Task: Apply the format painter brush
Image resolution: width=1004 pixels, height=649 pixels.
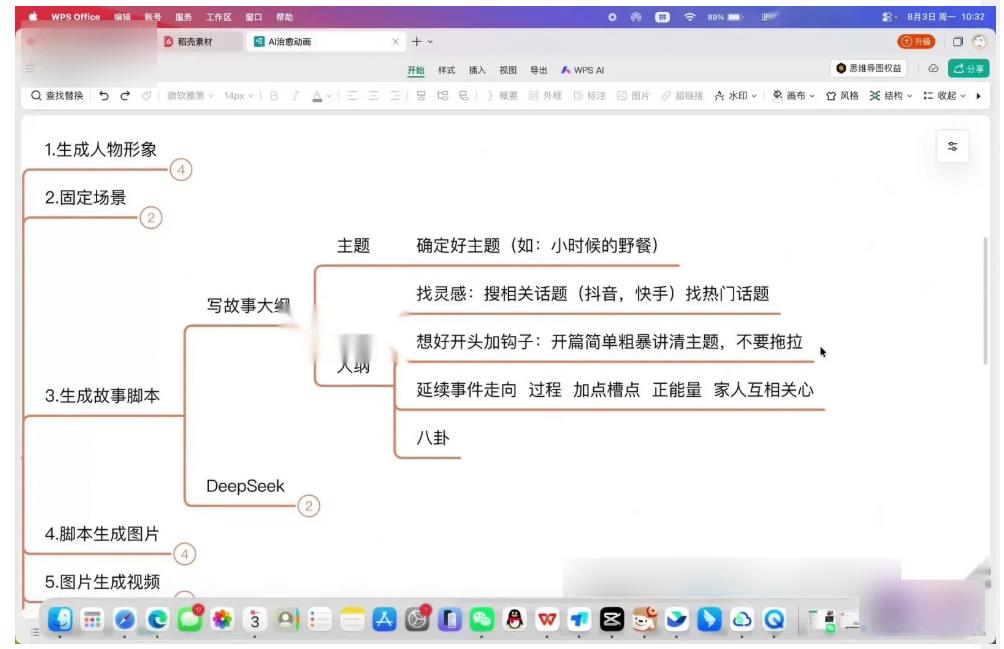Action: (147, 95)
